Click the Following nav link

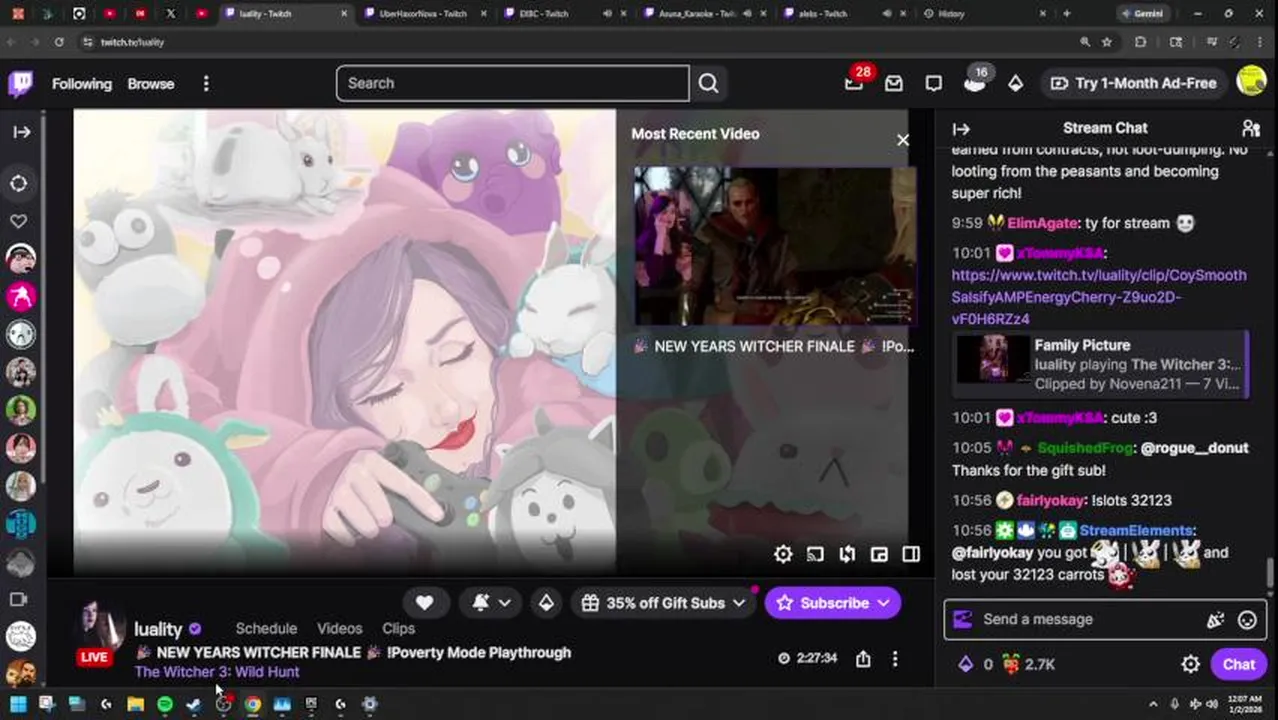tap(82, 84)
